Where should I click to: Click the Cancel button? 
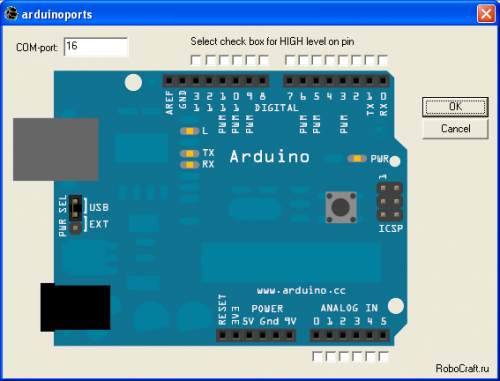pyautogui.click(x=455, y=129)
